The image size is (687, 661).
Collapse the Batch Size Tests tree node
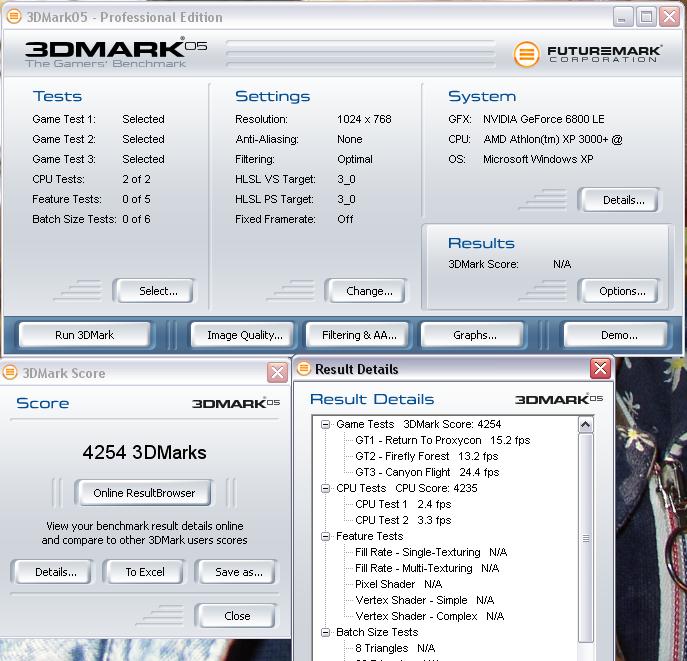pos(325,632)
